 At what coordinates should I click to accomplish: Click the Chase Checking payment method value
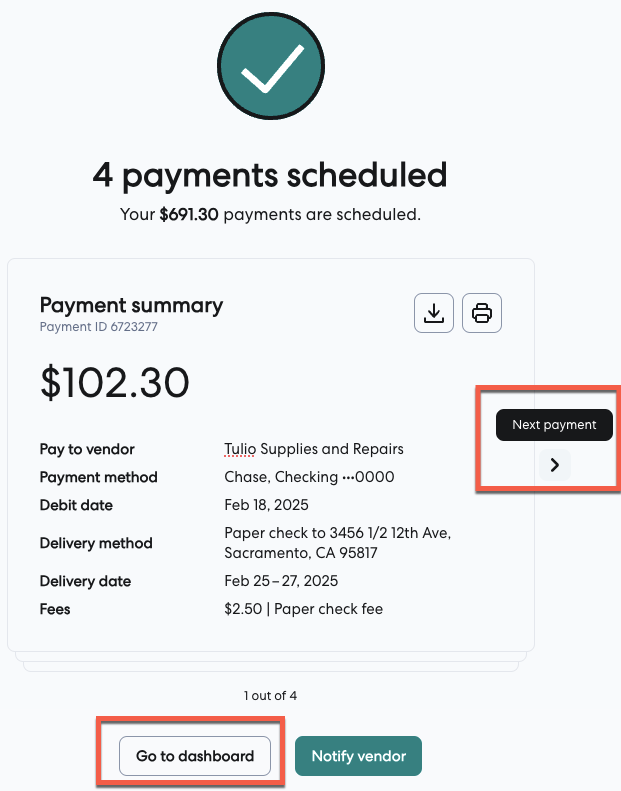tap(309, 477)
